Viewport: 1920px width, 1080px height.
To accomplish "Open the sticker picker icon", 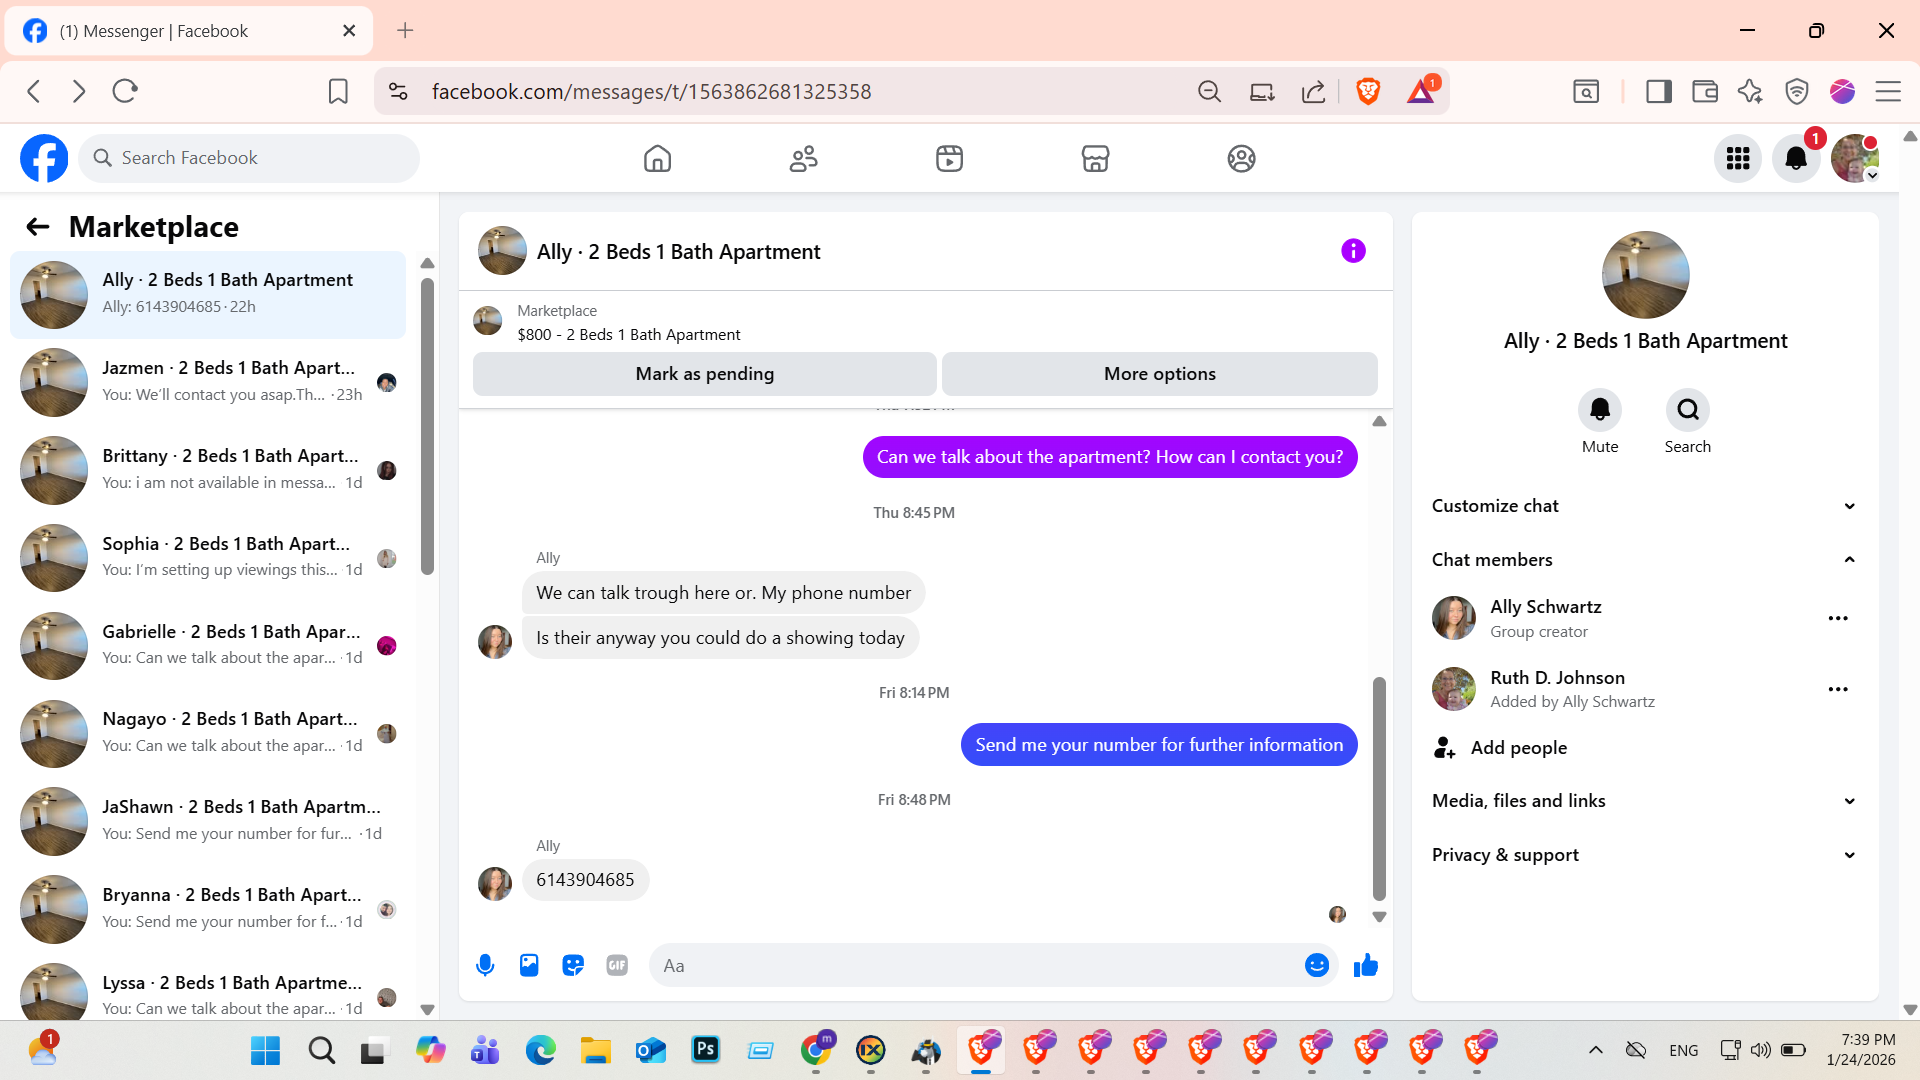I will click(x=573, y=965).
